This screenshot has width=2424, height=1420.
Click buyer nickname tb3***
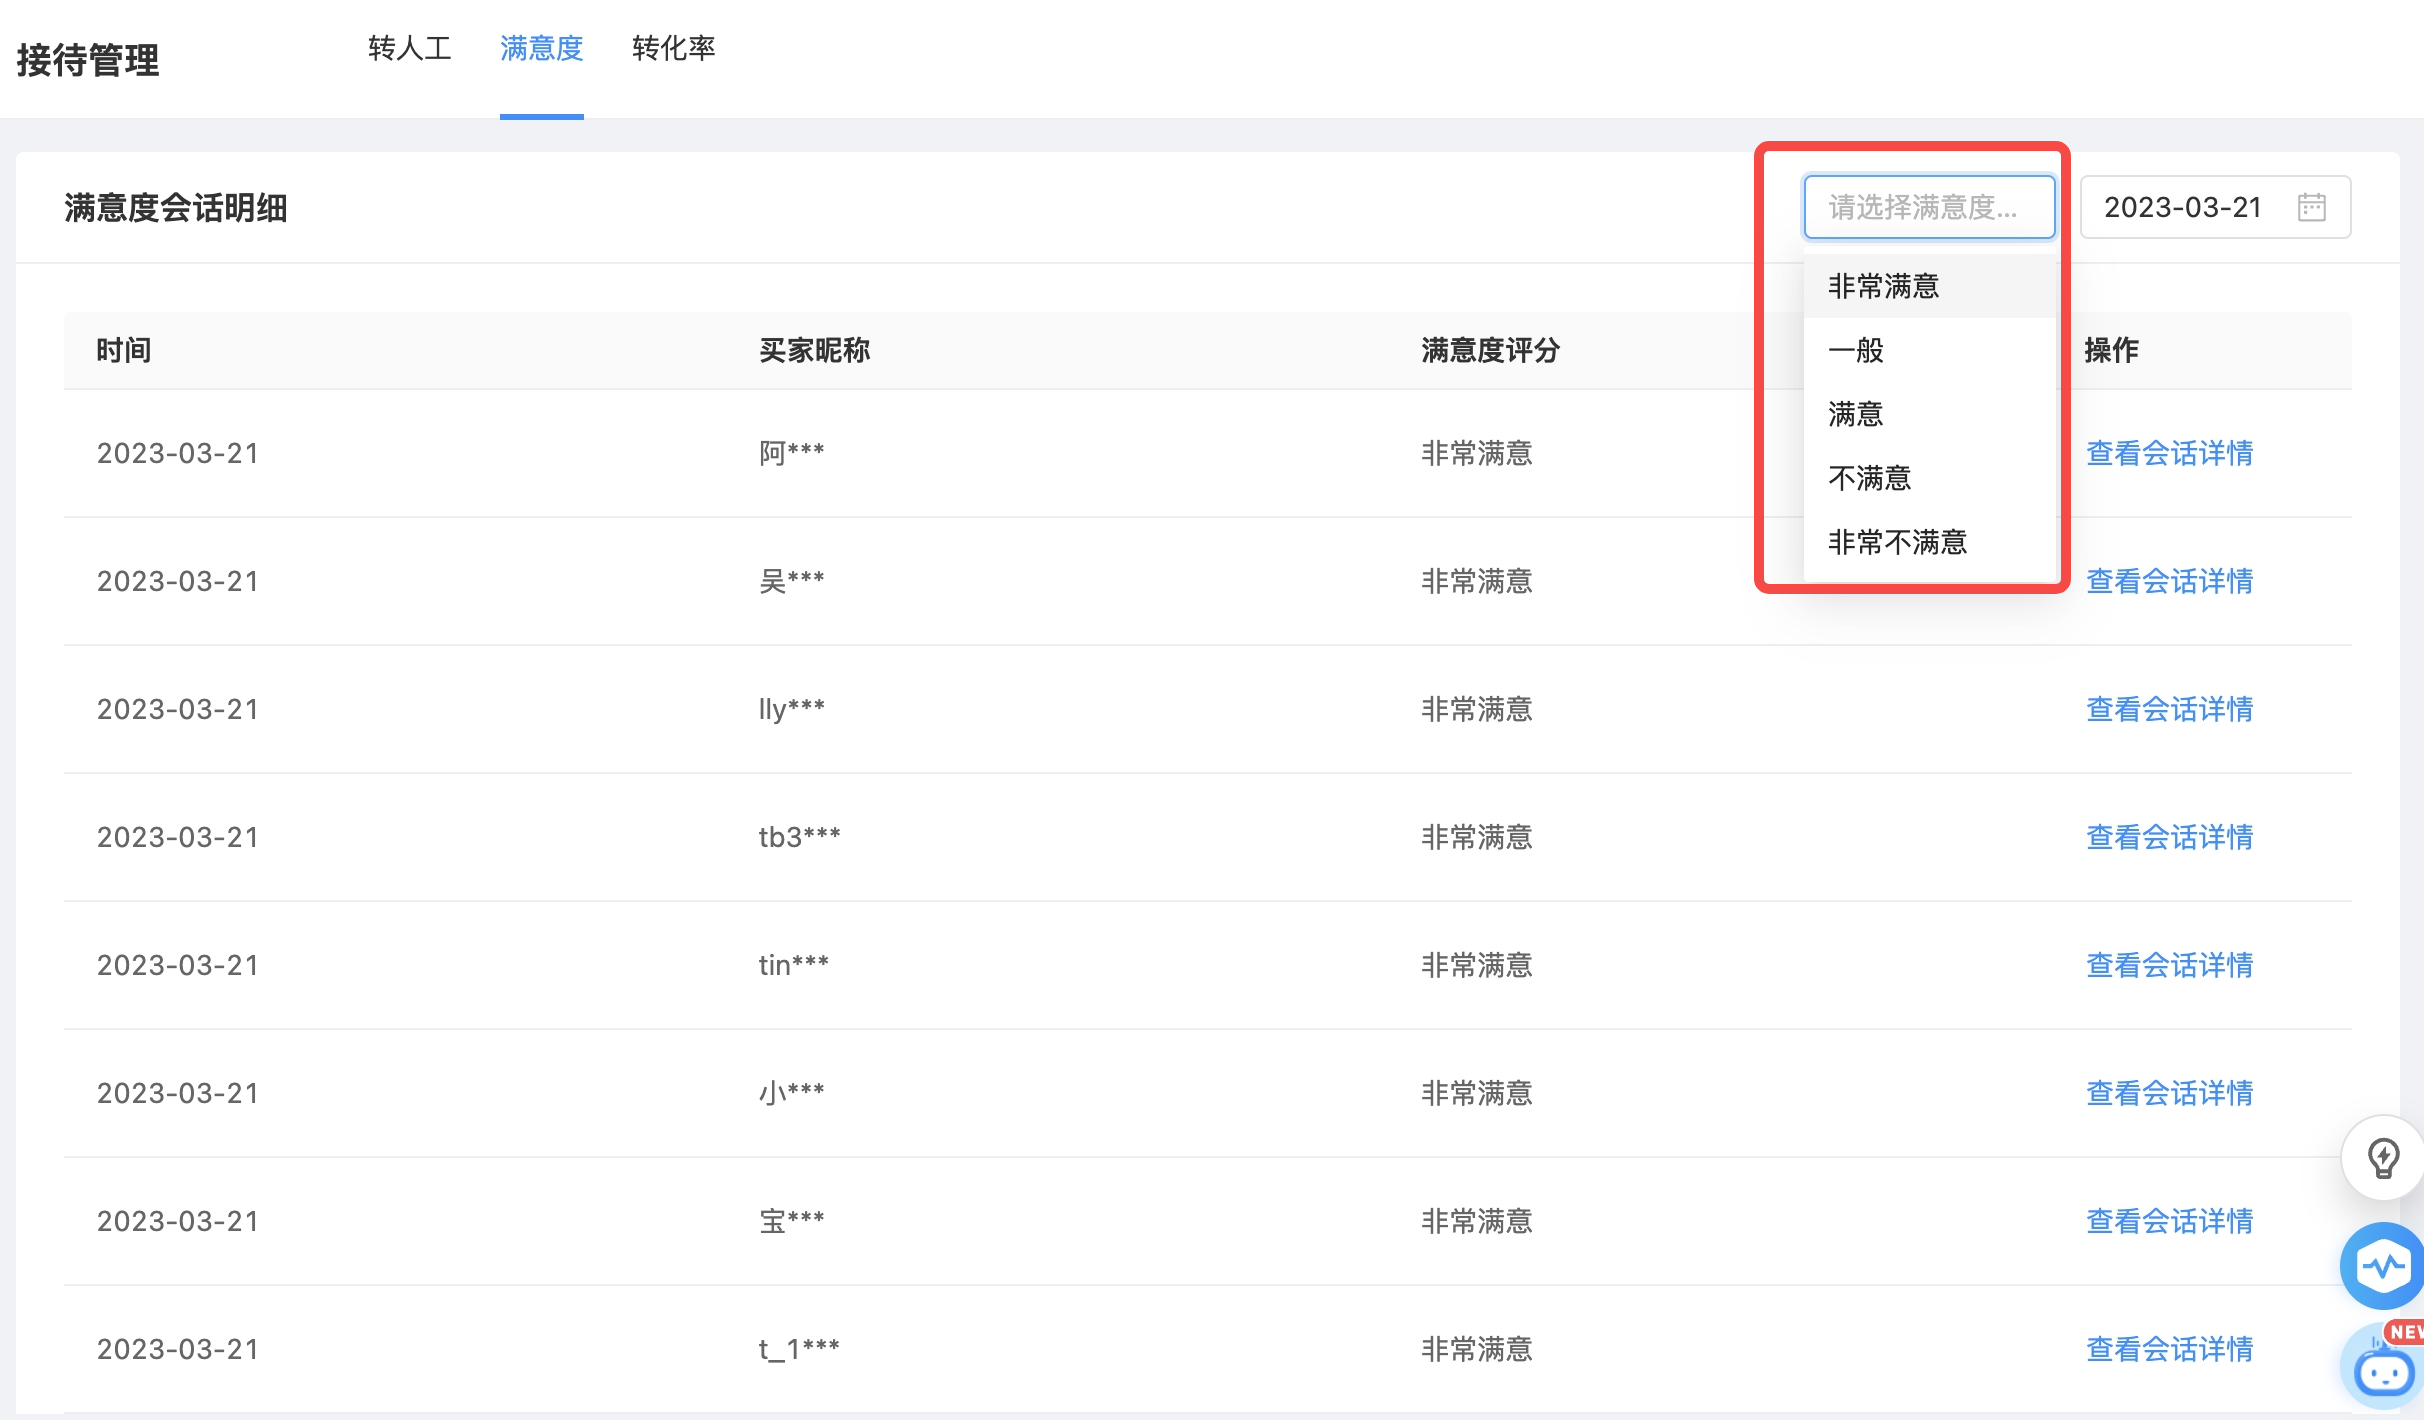(x=799, y=837)
